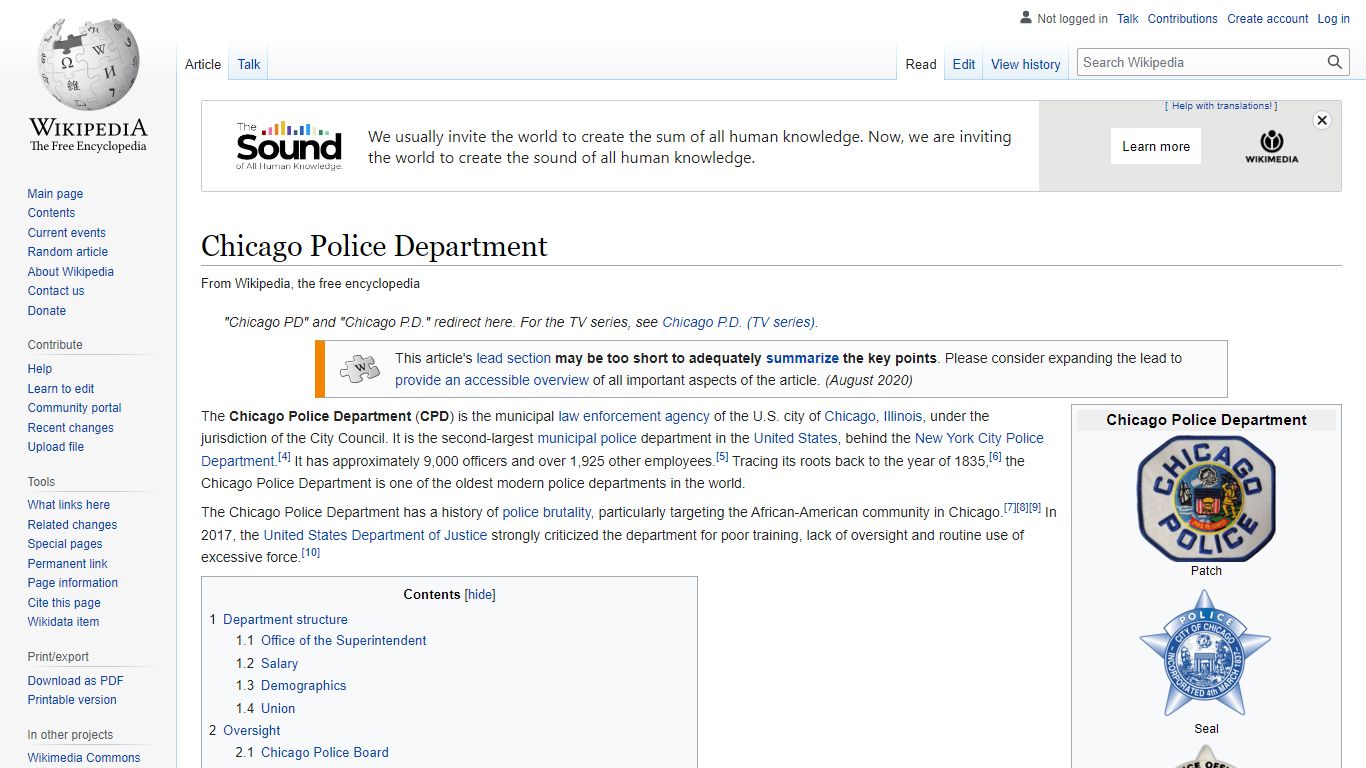Open the Wikidata item link

point(63,622)
